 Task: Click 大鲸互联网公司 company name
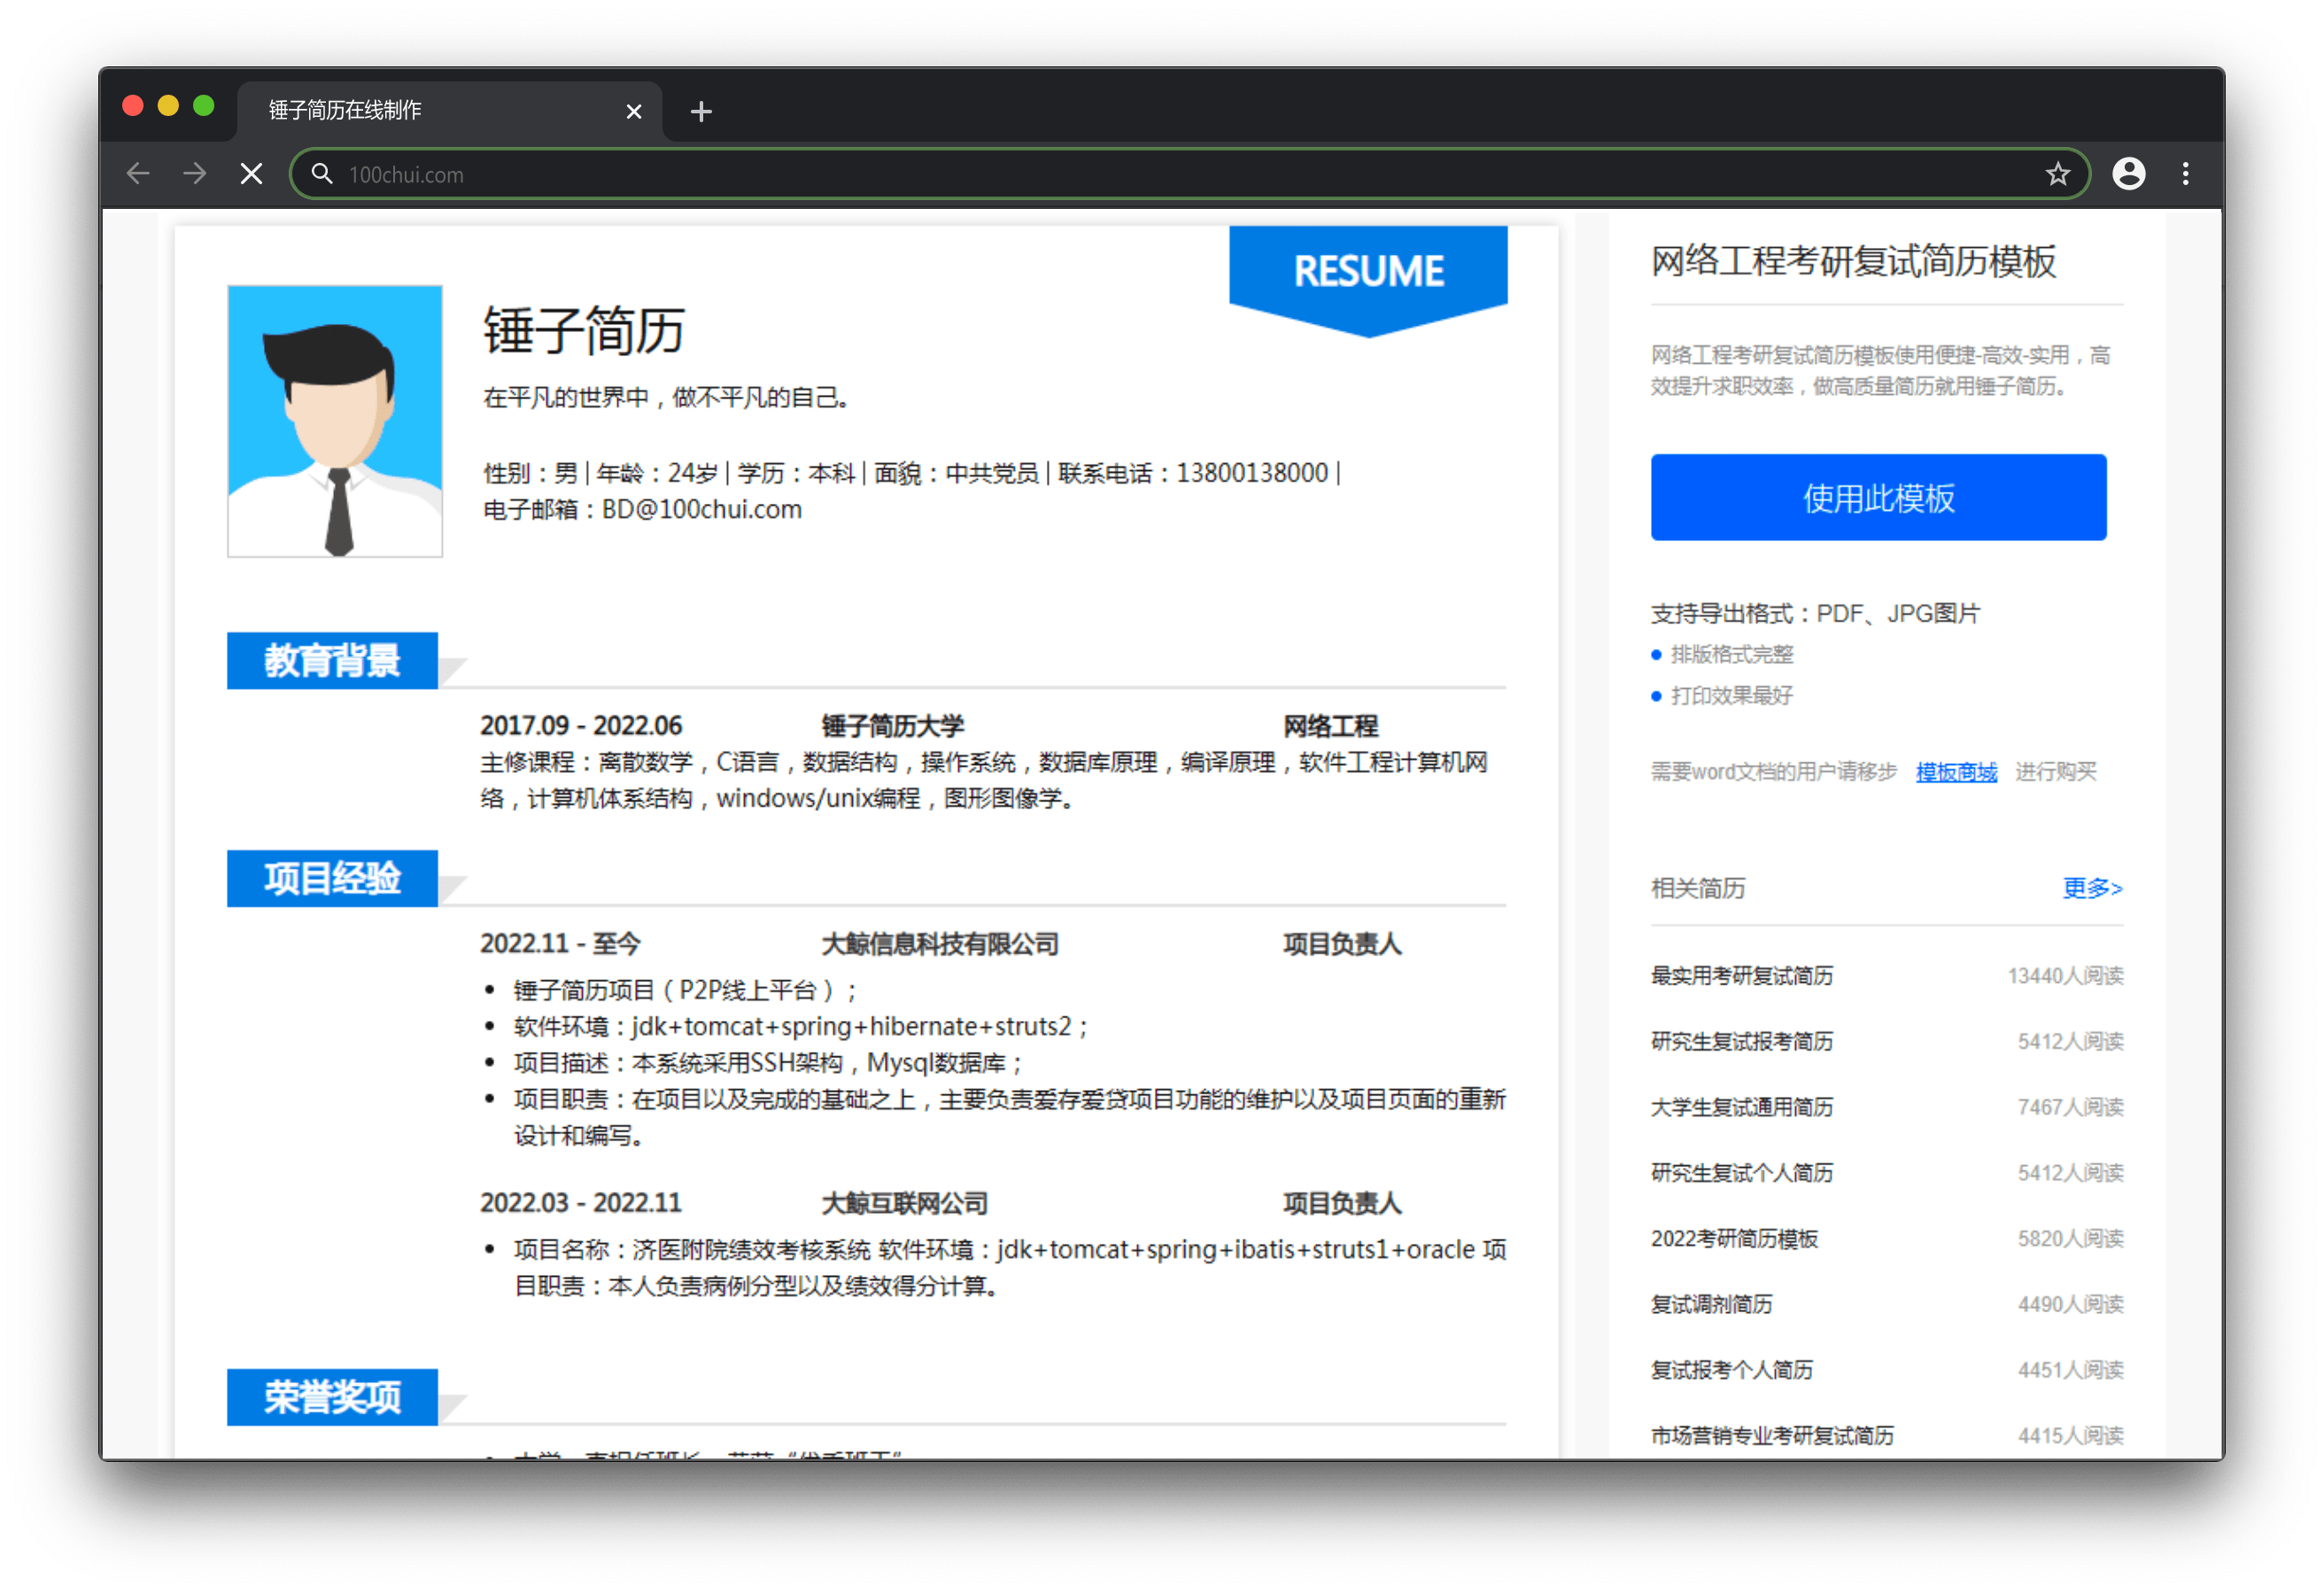904,1203
